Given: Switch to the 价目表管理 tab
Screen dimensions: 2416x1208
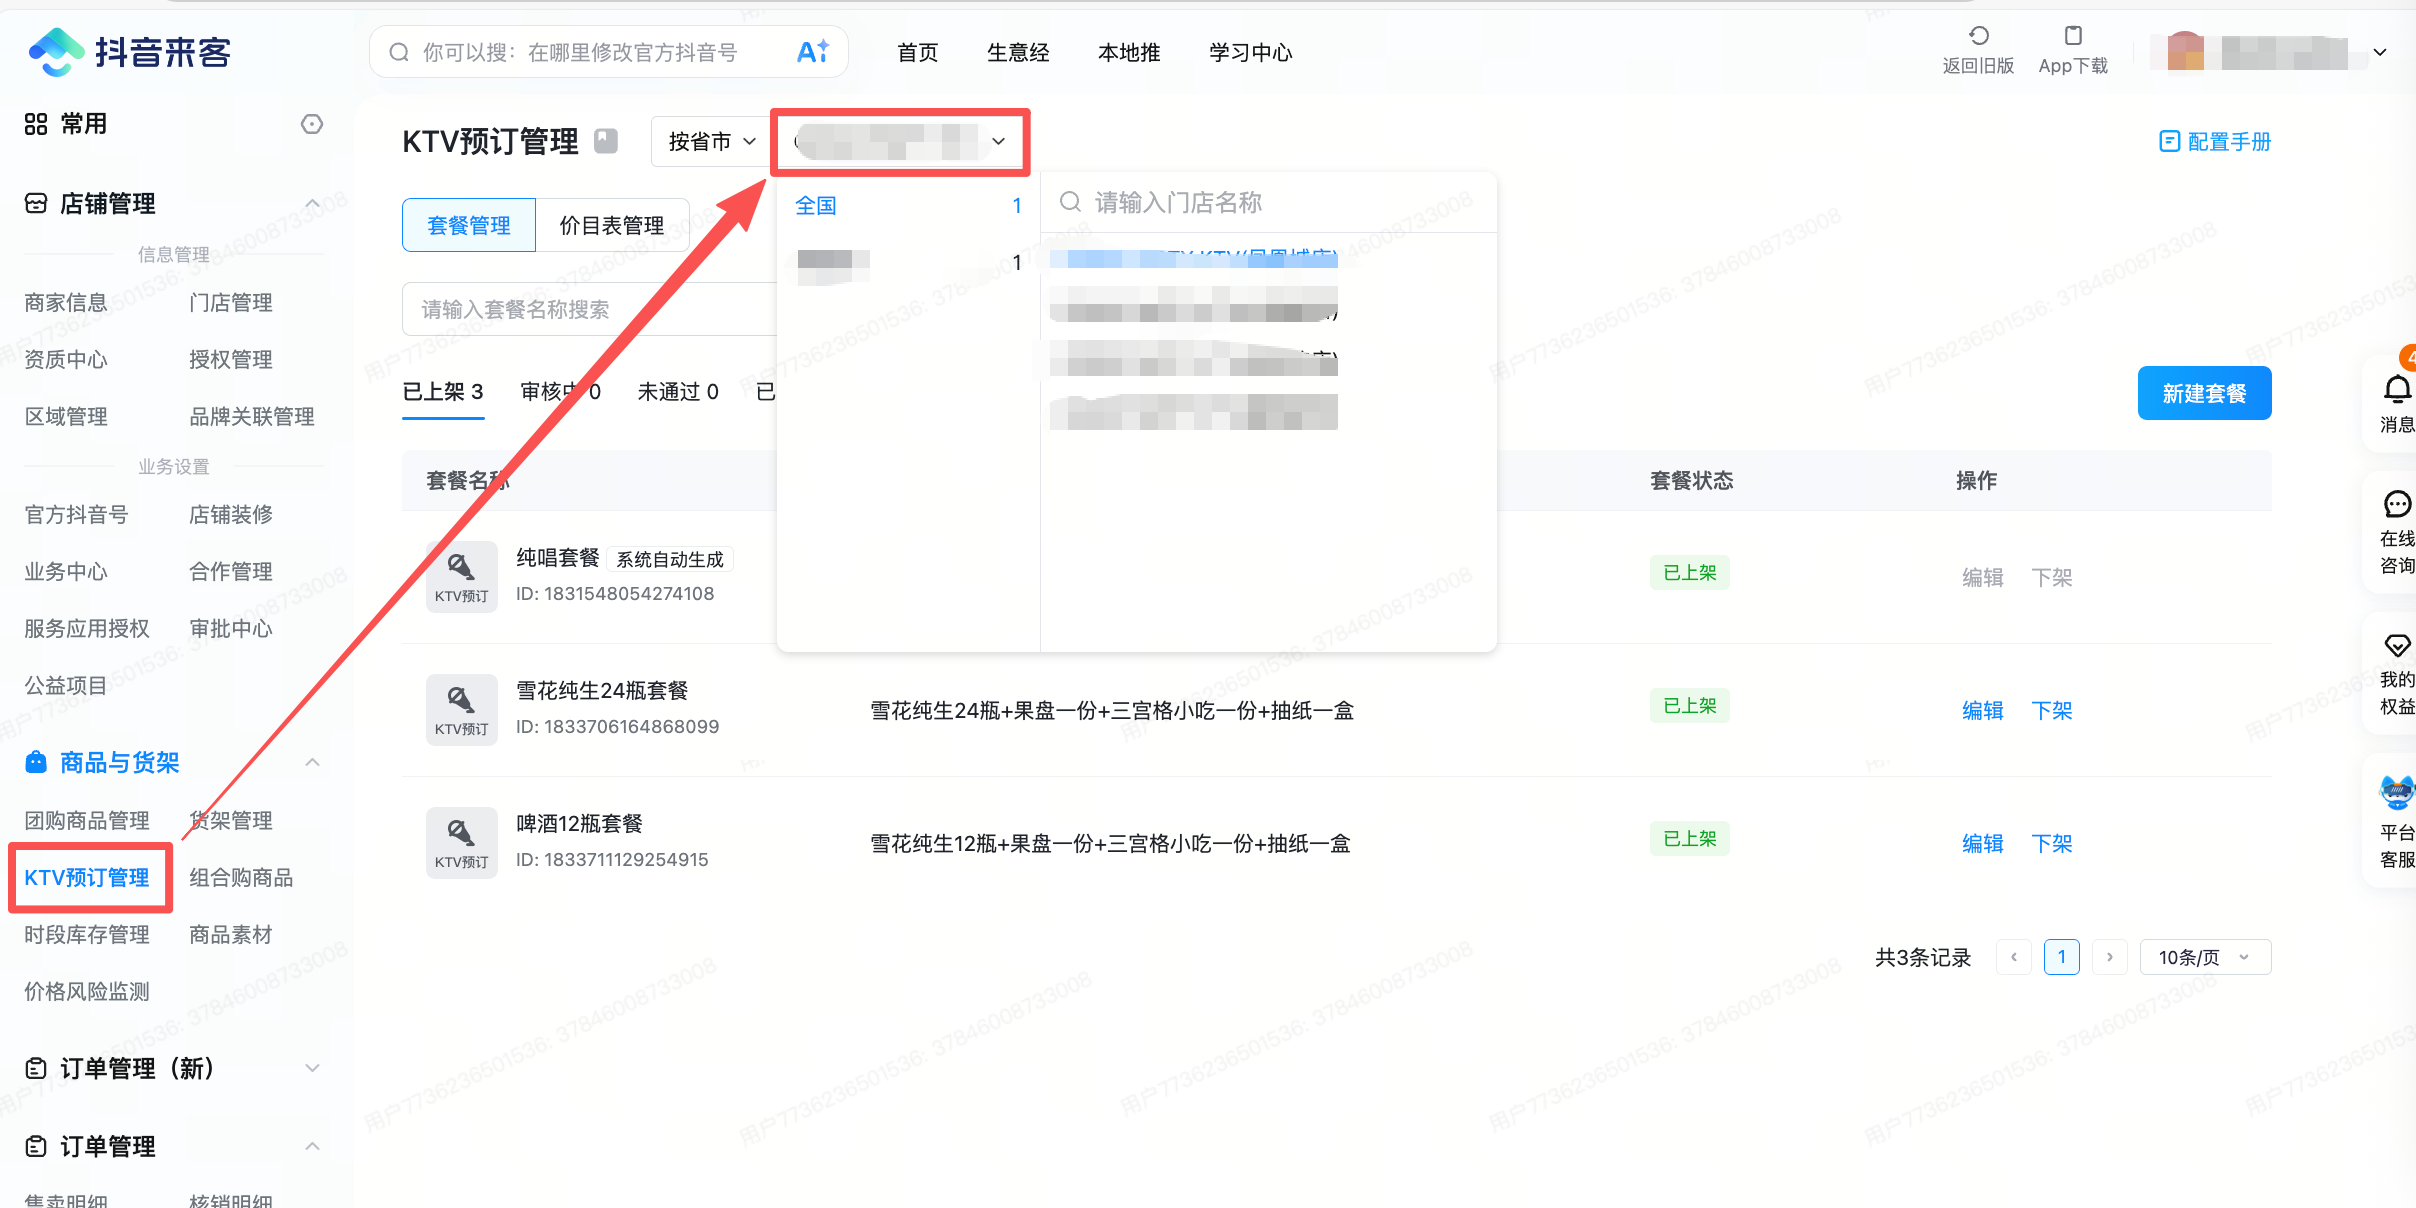Looking at the screenshot, I should coord(612,225).
